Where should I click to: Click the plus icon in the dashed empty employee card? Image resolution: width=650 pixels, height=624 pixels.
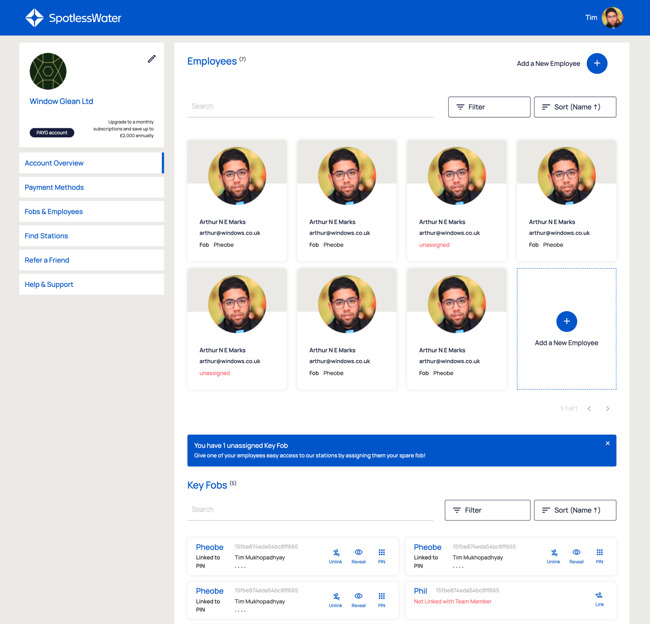566,321
